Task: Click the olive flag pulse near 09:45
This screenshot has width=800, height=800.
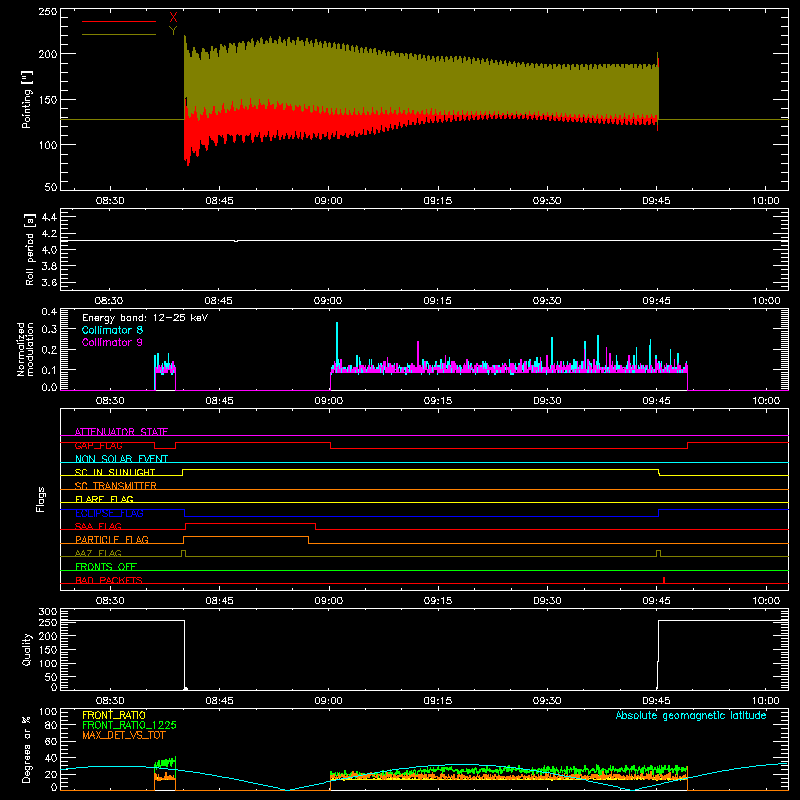Action: click(659, 554)
